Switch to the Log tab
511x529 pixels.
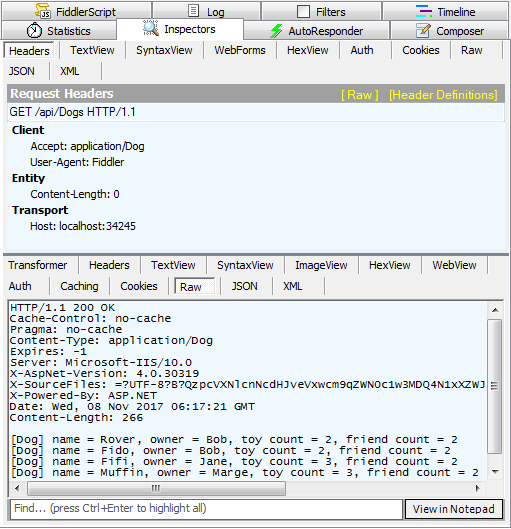(x=206, y=11)
